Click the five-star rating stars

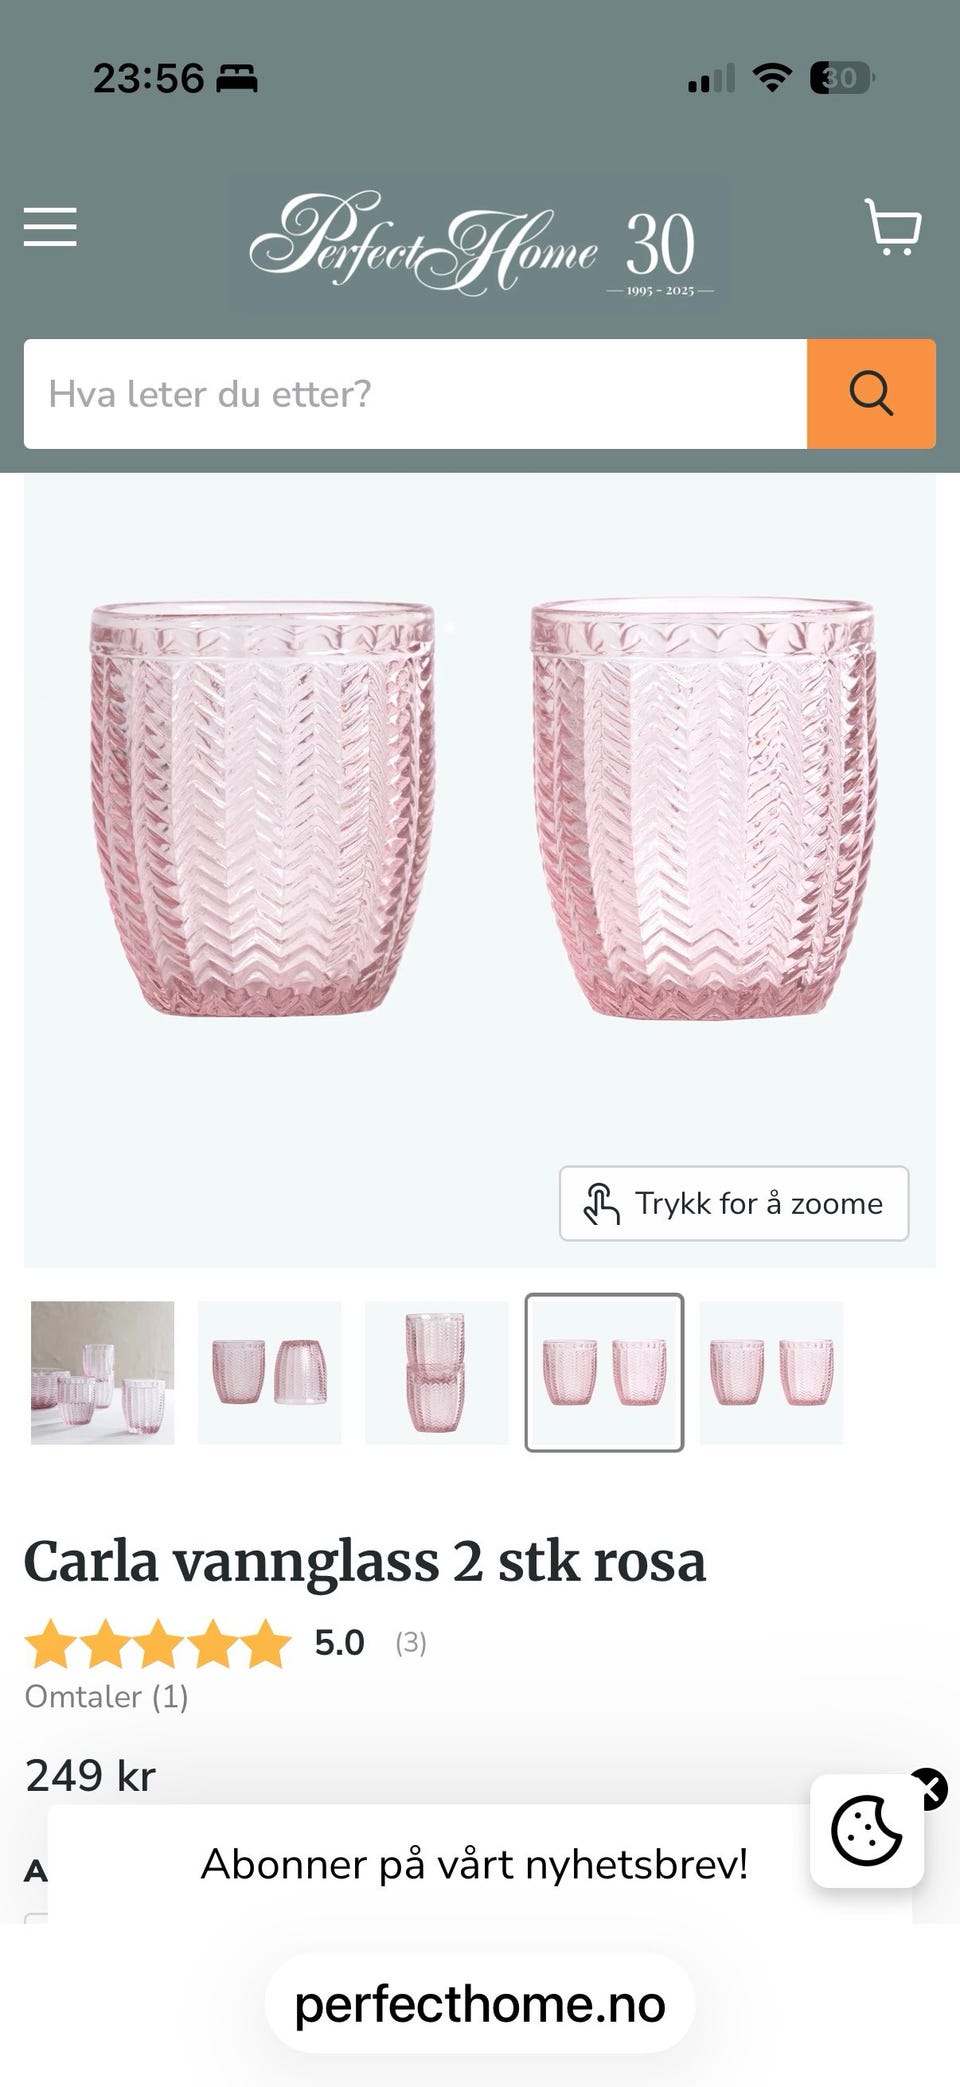(158, 1644)
